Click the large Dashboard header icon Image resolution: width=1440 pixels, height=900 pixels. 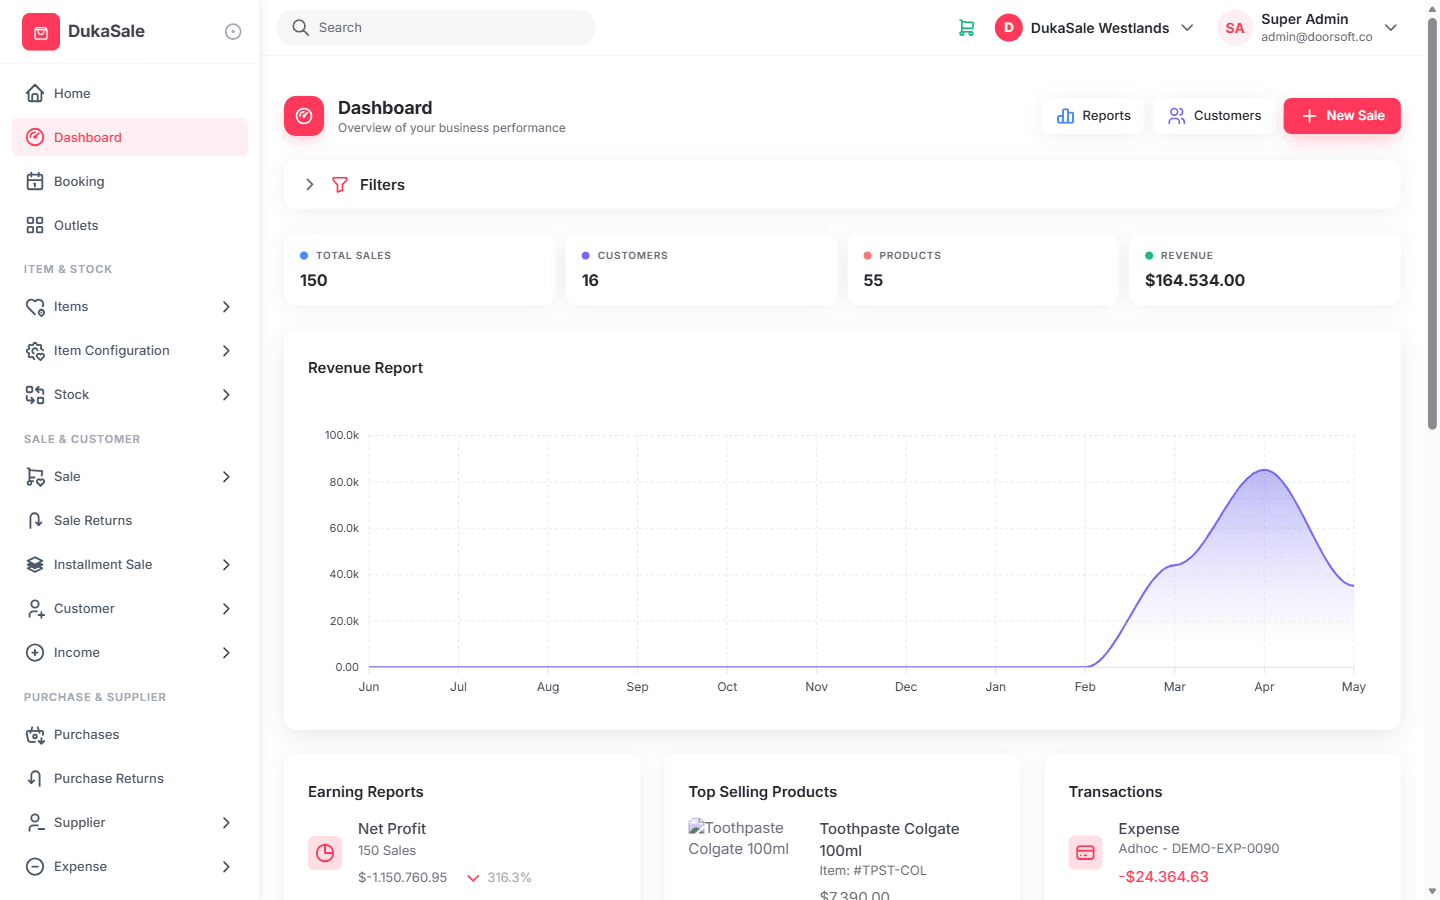[x=304, y=116]
